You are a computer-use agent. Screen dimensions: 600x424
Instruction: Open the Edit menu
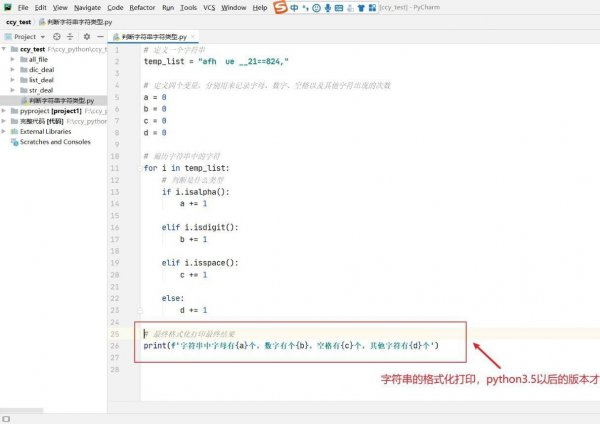coord(40,7)
